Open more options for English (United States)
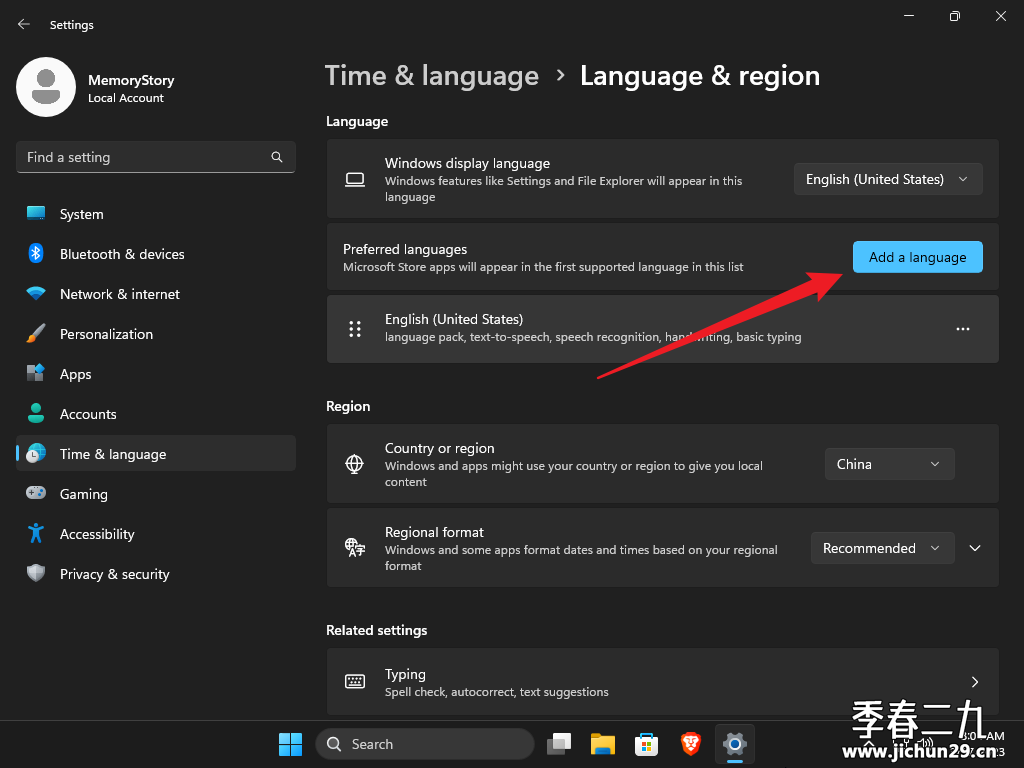 coord(963,328)
